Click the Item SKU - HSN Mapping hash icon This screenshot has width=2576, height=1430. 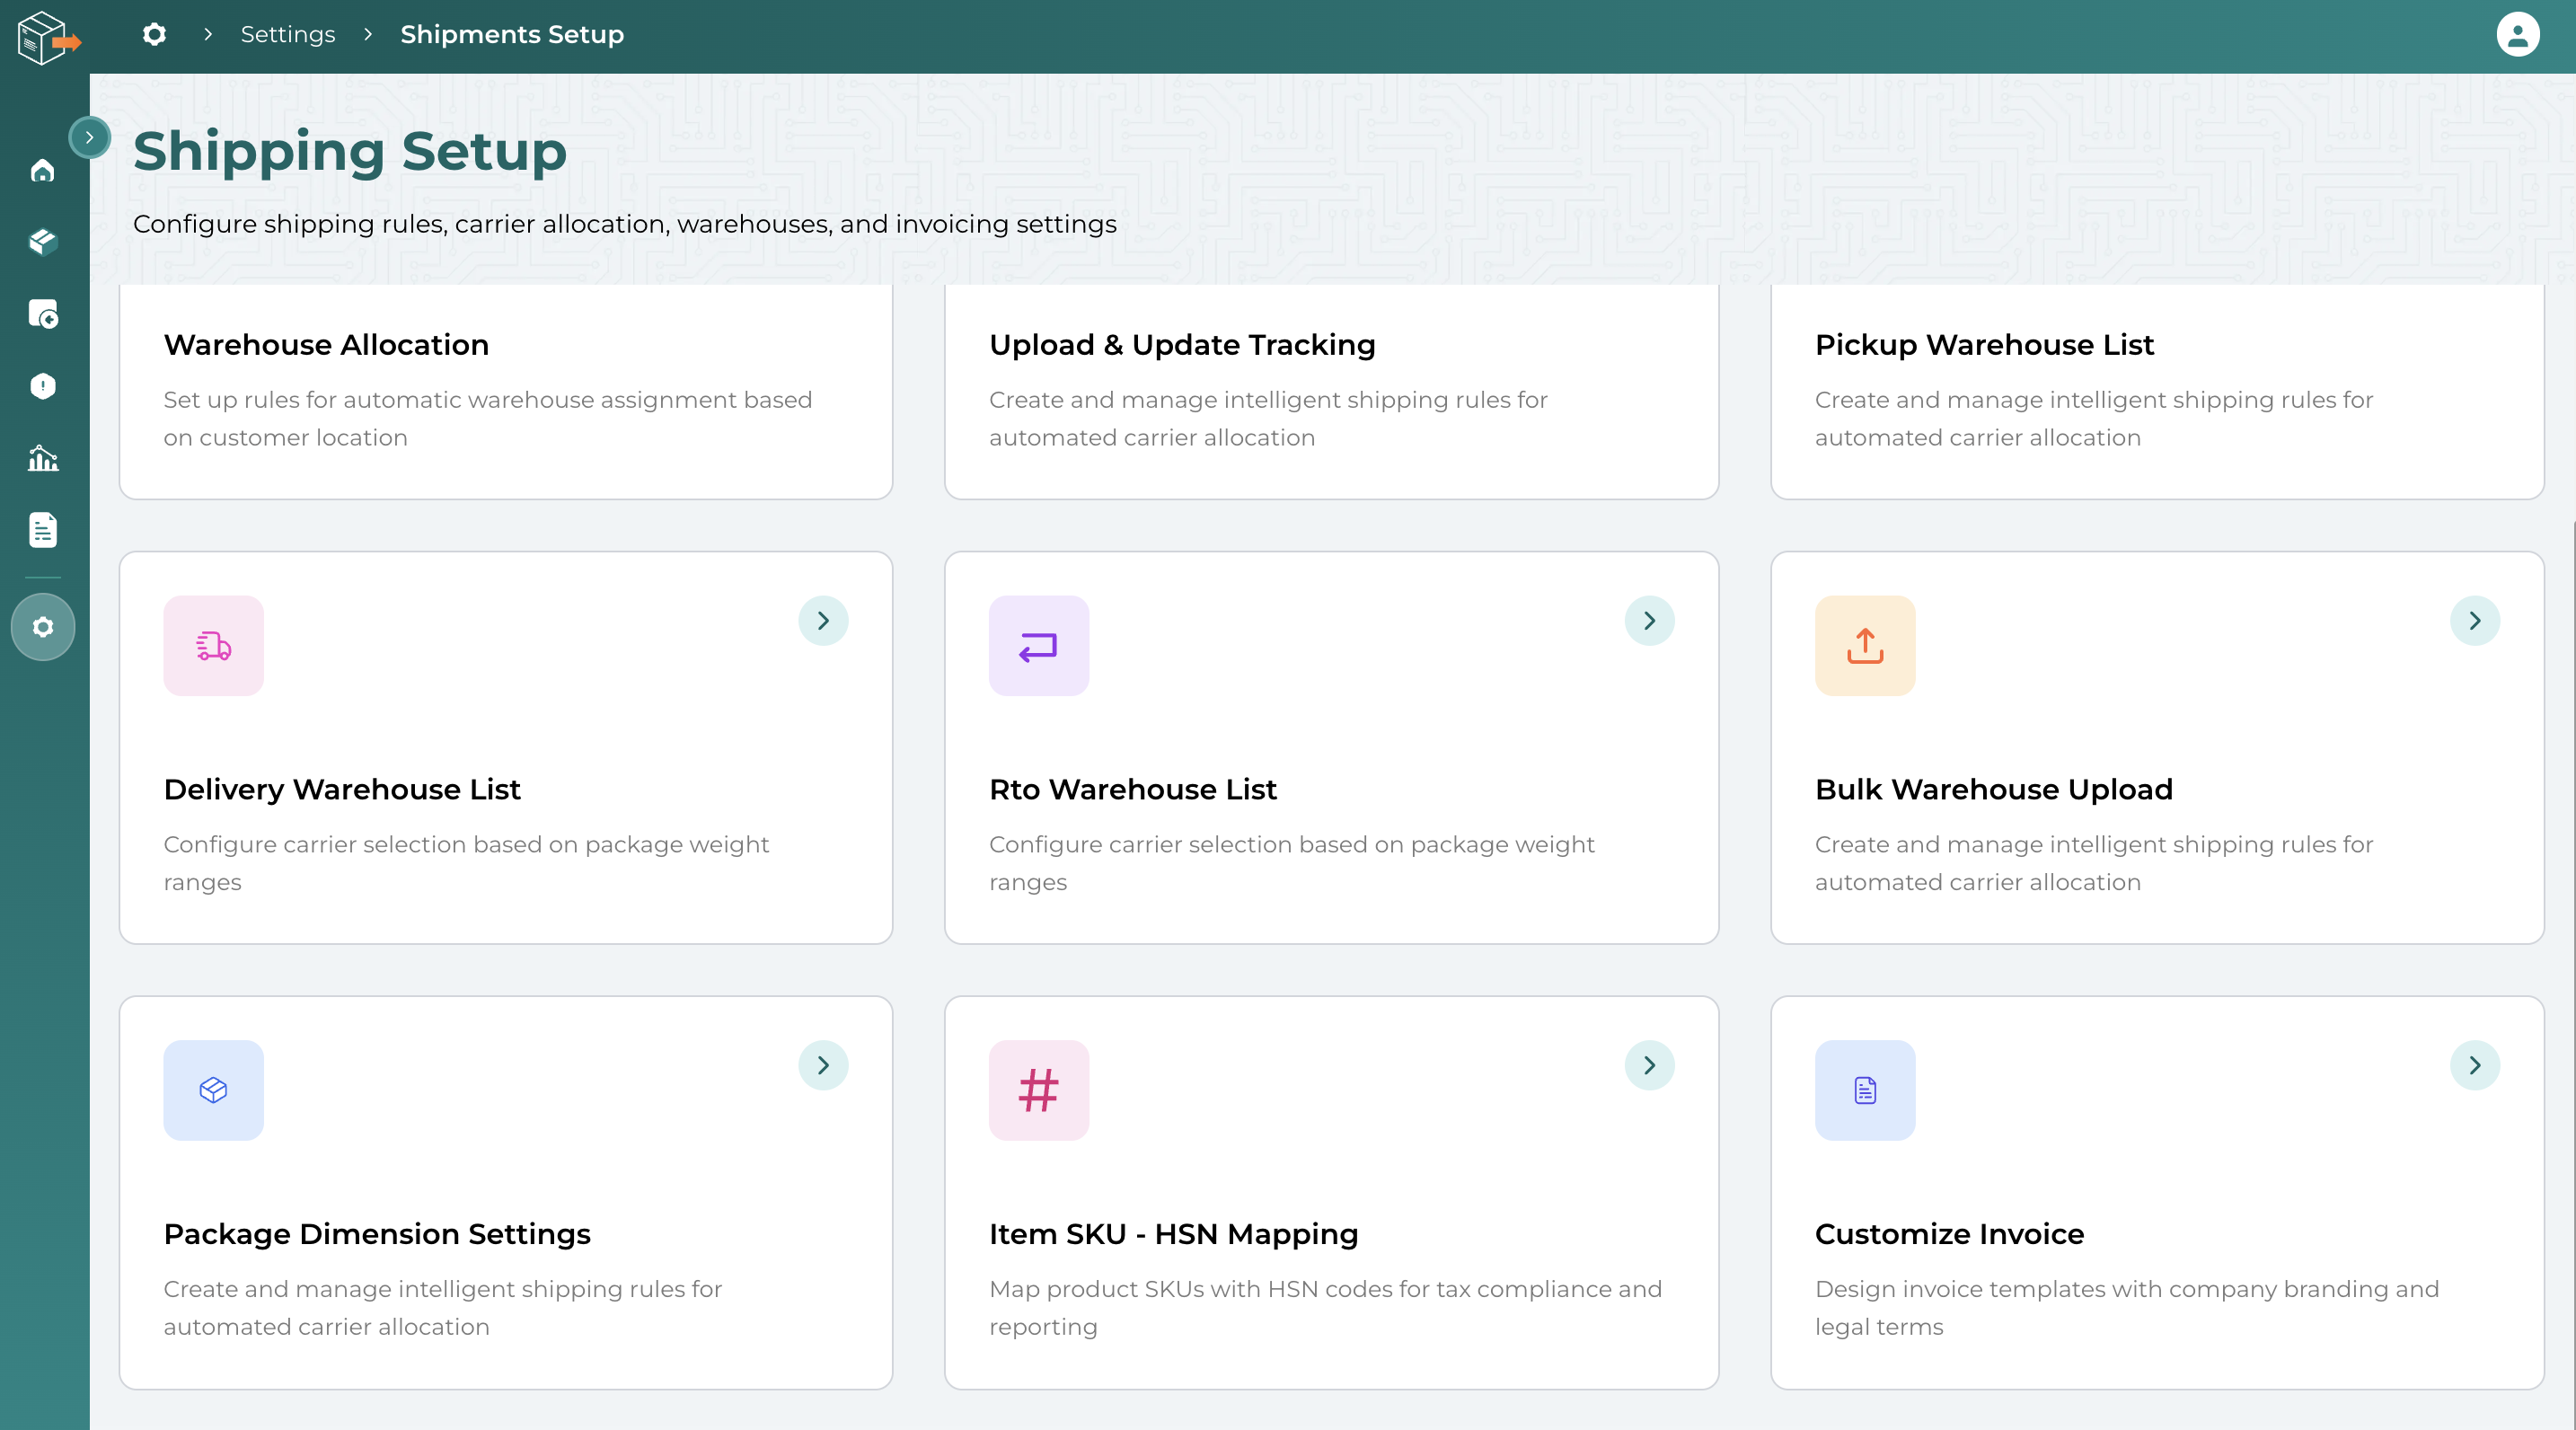click(x=1038, y=1090)
